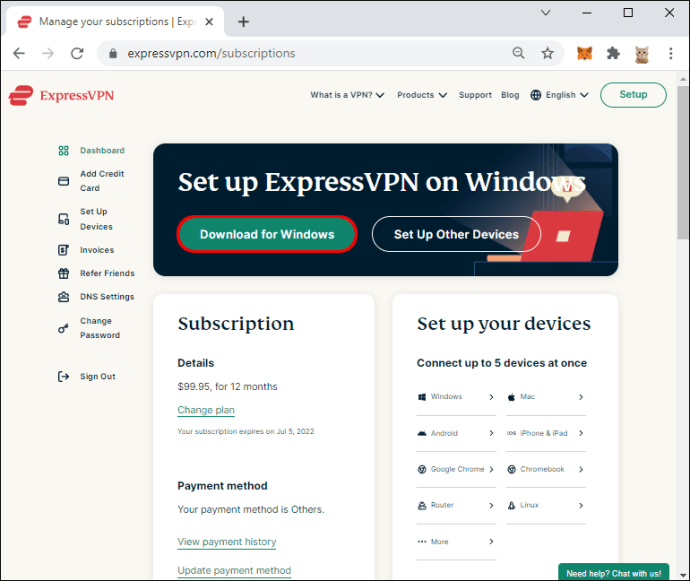The height and width of the screenshot is (581, 690).
Task: Open the Support page link
Action: click(475, 95)
